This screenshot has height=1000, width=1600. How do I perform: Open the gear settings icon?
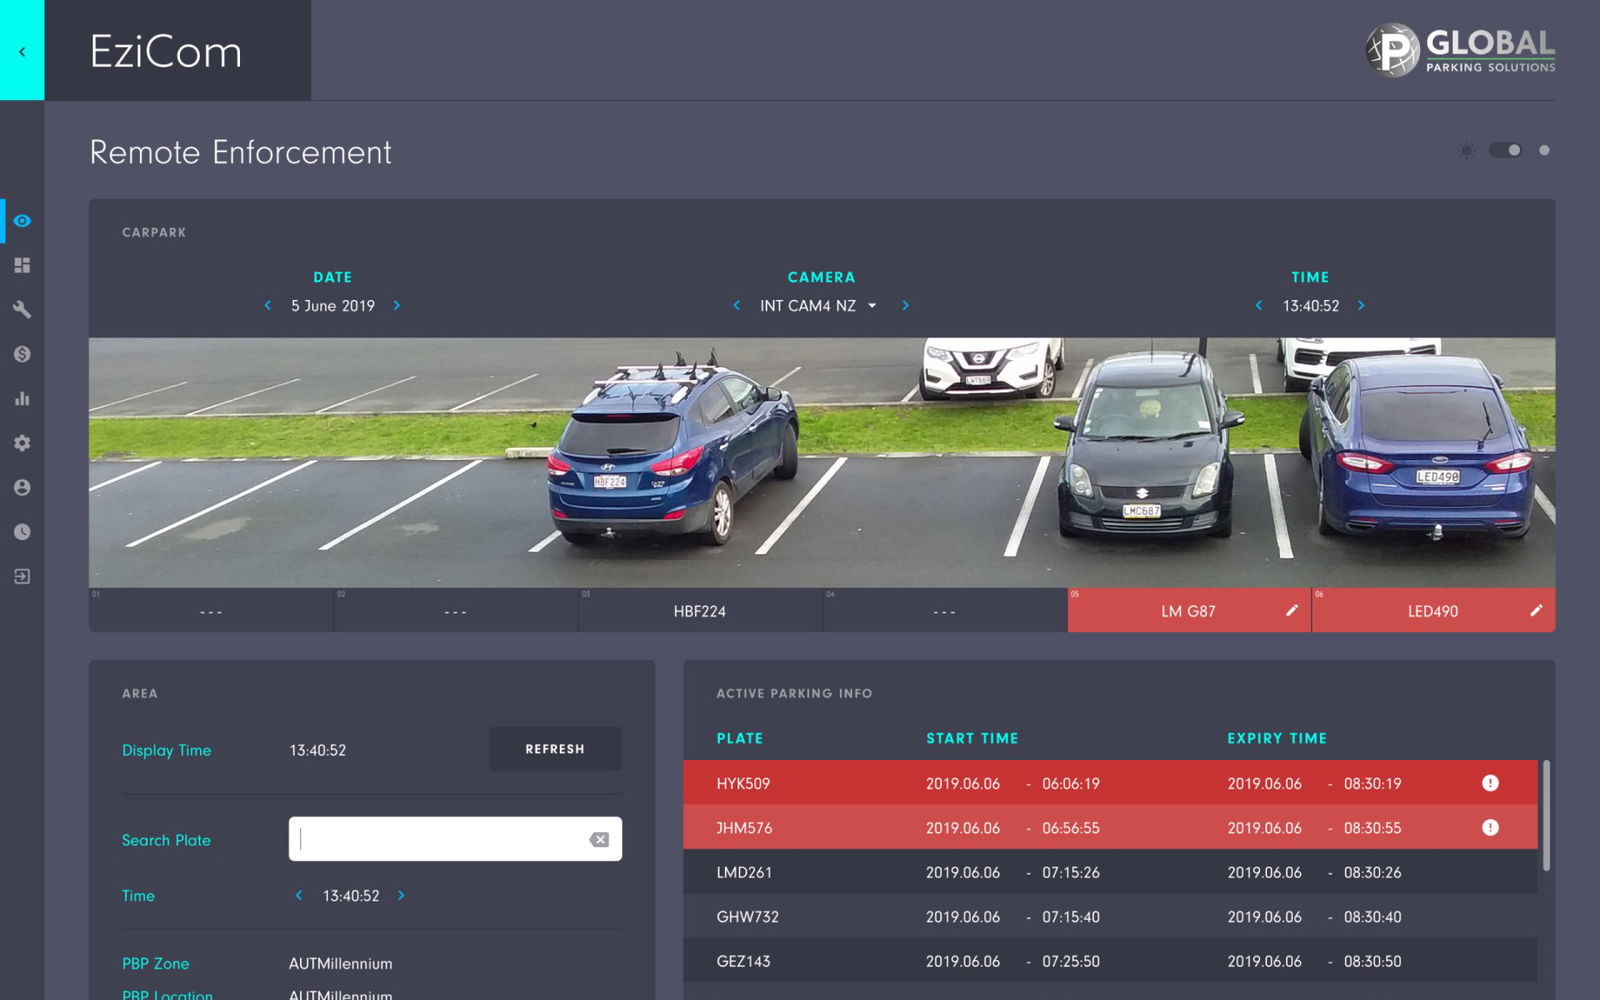pos(22,443)
